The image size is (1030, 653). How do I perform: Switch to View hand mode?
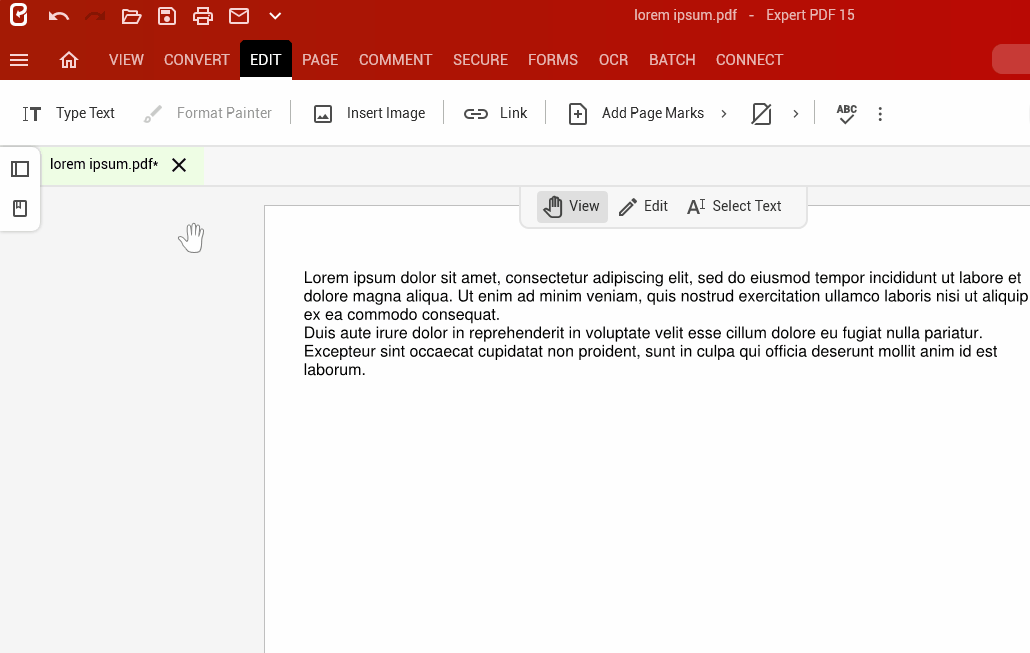point(572,206)
